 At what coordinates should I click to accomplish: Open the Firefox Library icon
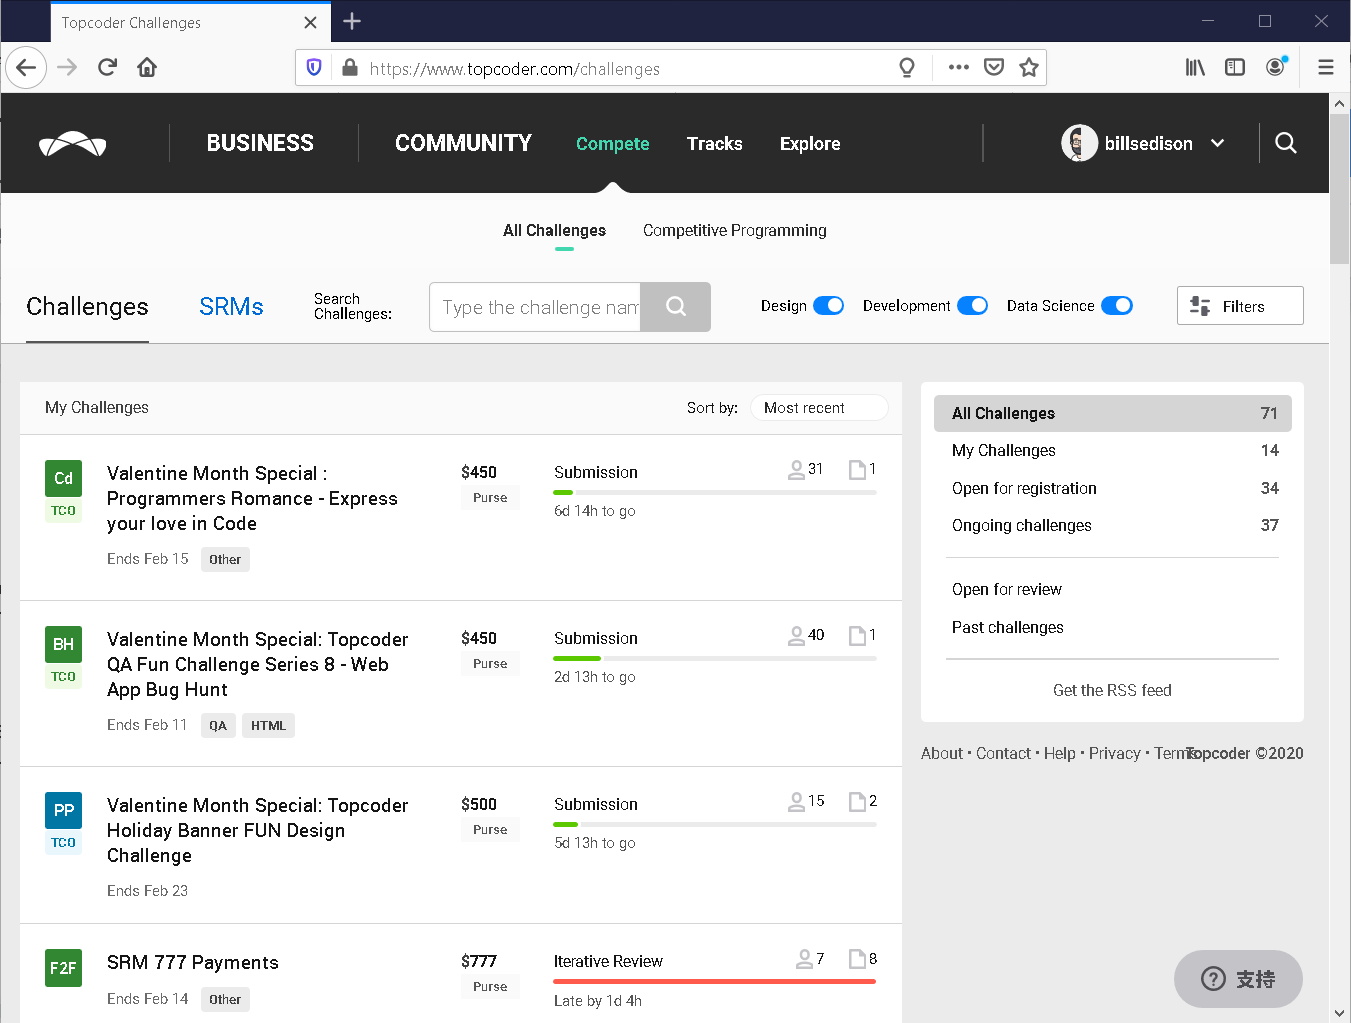[1195, 68]
